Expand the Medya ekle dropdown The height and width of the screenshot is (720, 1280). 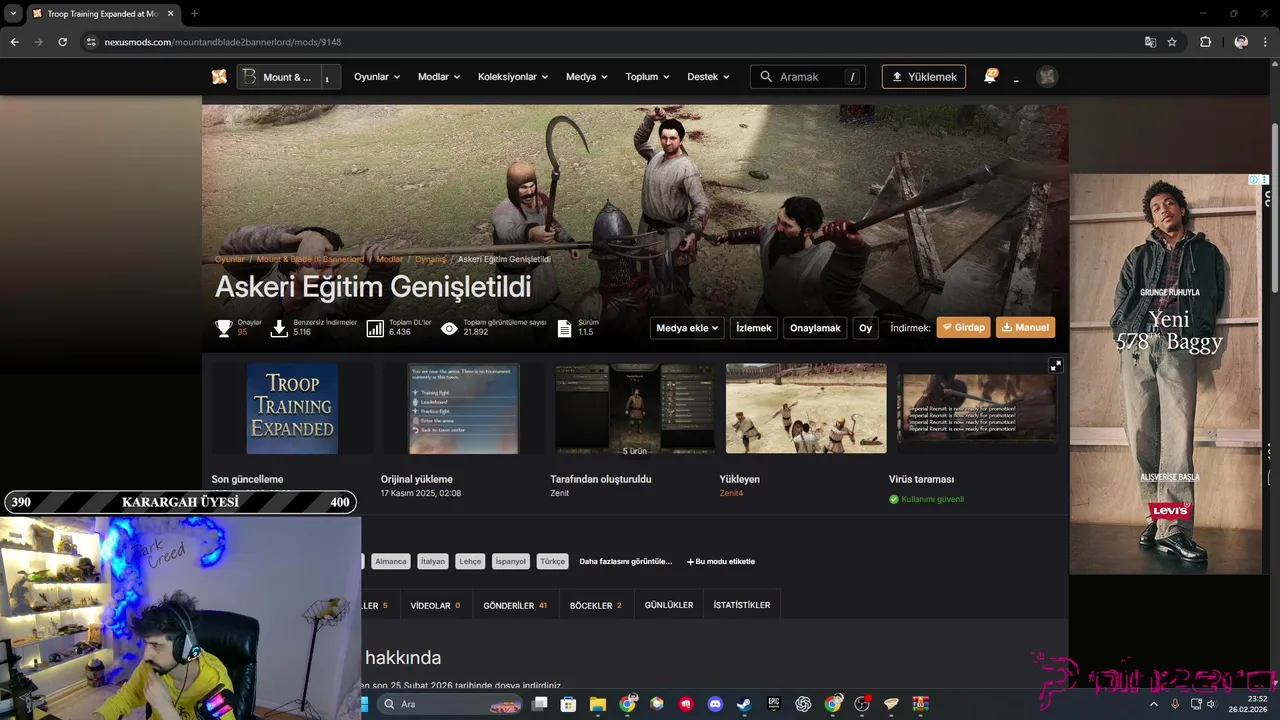point(688,328)
